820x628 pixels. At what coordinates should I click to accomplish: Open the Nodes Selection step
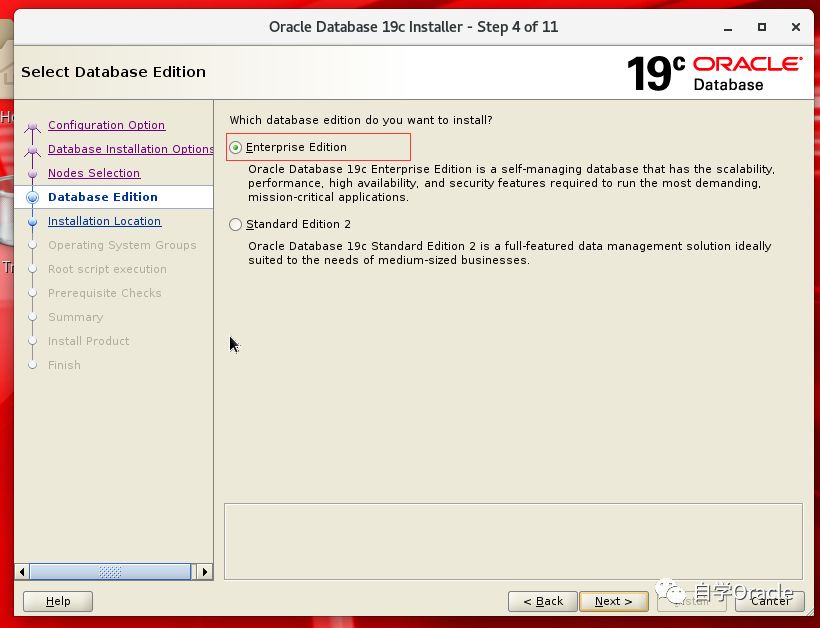94,173
